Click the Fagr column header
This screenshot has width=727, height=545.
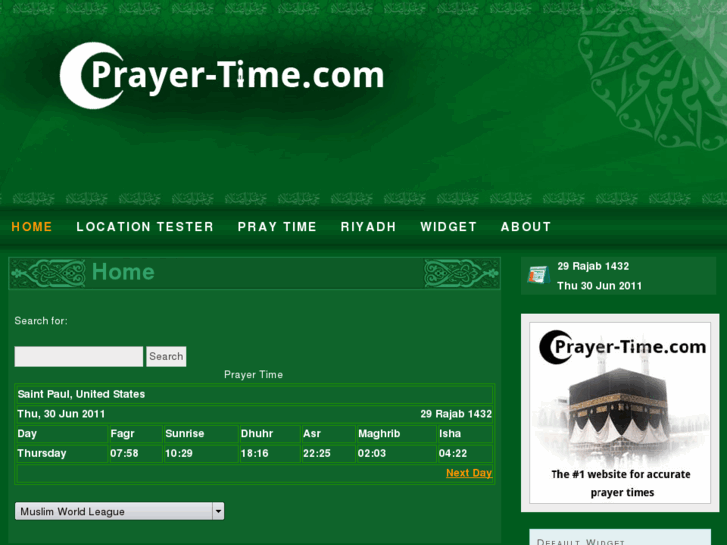[x=135, y=434]
